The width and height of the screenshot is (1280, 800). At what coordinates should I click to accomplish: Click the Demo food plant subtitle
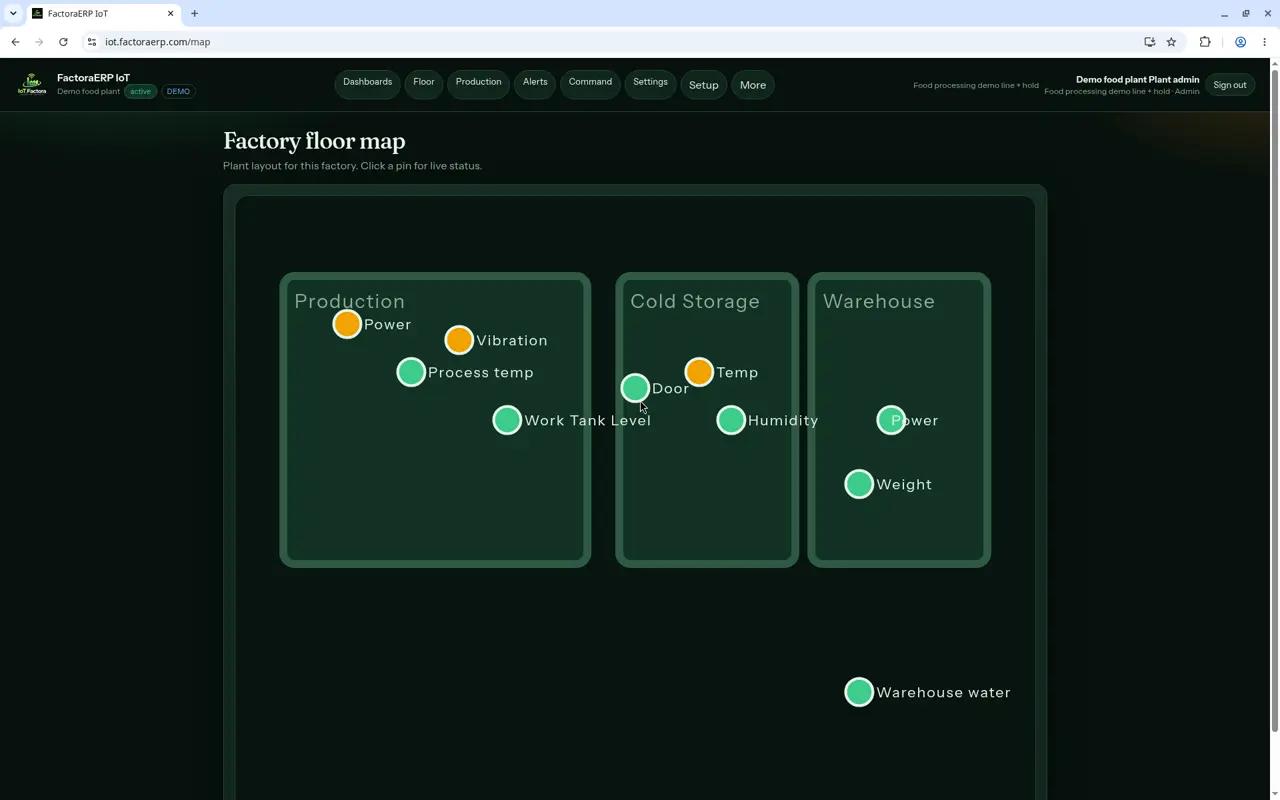[x=88, y=91]
